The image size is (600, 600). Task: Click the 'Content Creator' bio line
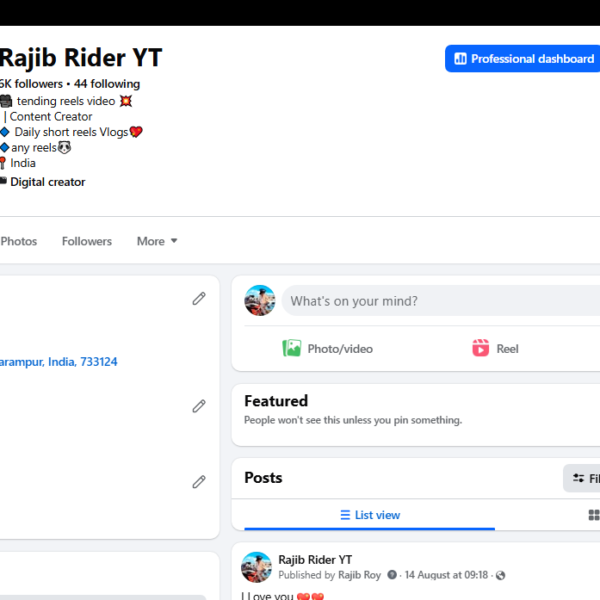click(x=51, y=116)
